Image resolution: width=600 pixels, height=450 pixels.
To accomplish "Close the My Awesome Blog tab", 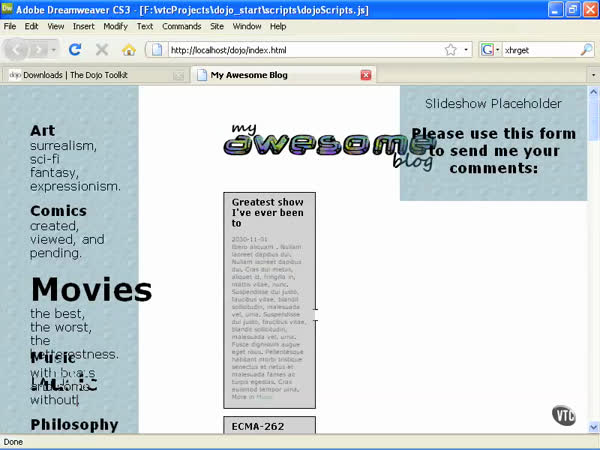I will point(365,75).
